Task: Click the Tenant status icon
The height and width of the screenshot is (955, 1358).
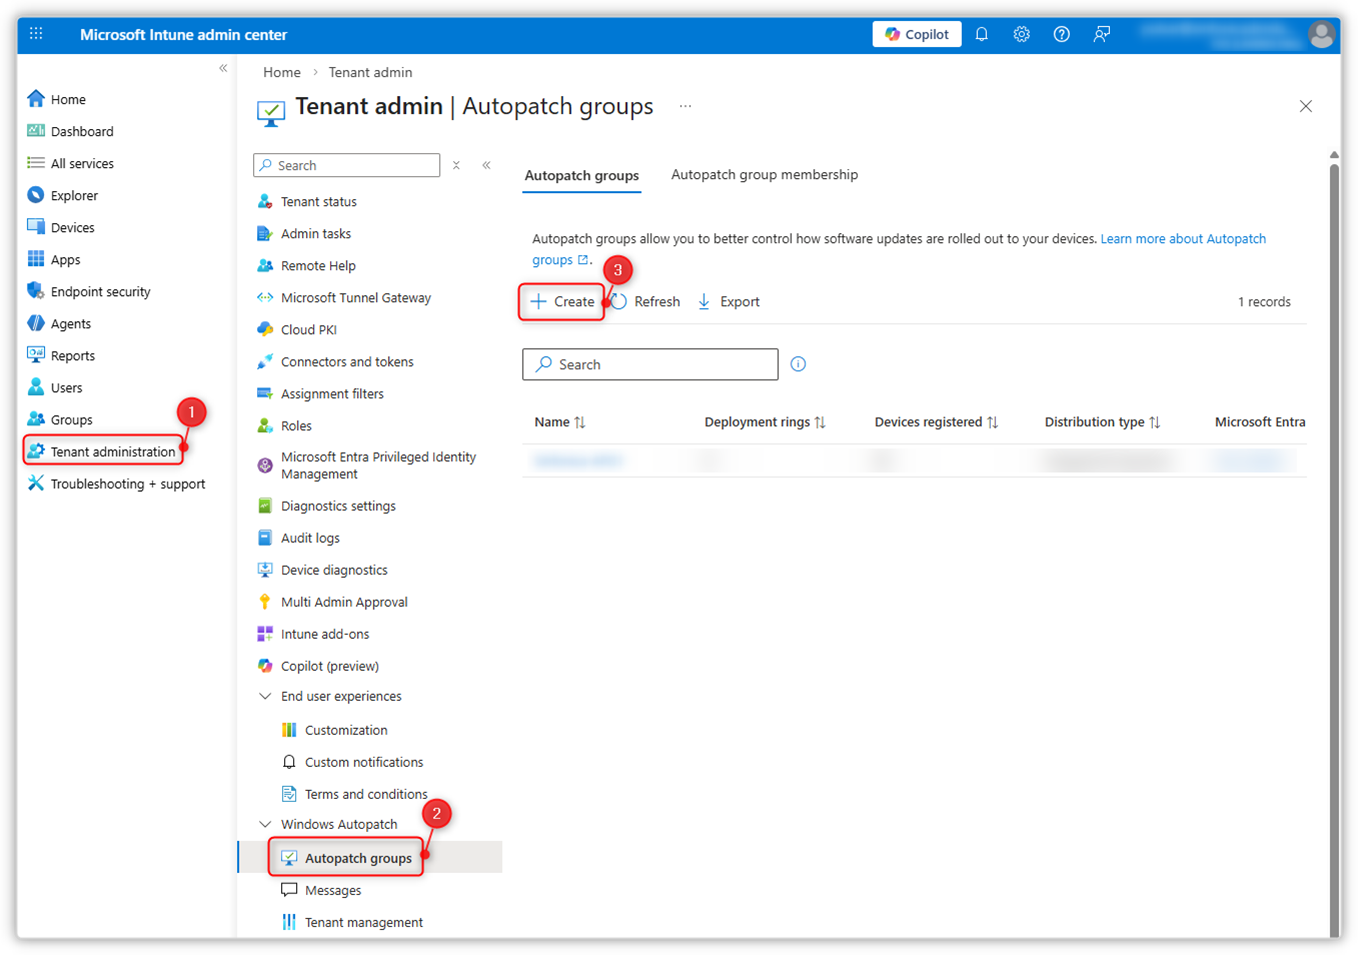Action: click(265, 201)
